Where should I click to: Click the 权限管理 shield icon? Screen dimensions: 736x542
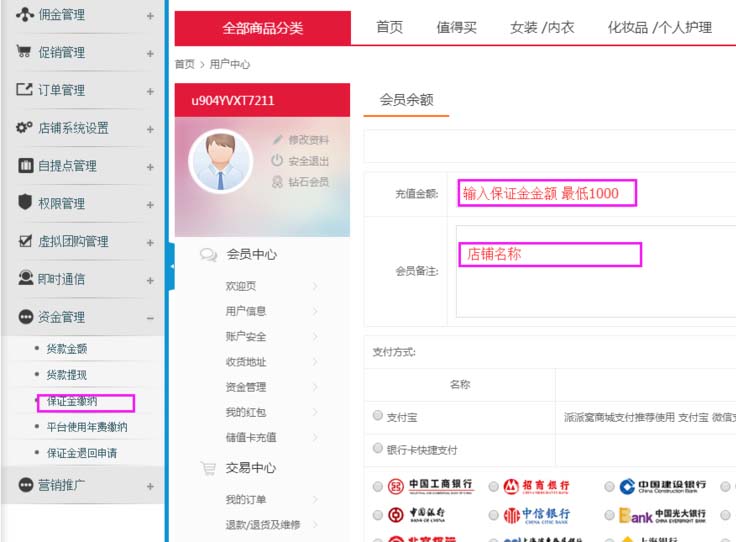[25, 202]
